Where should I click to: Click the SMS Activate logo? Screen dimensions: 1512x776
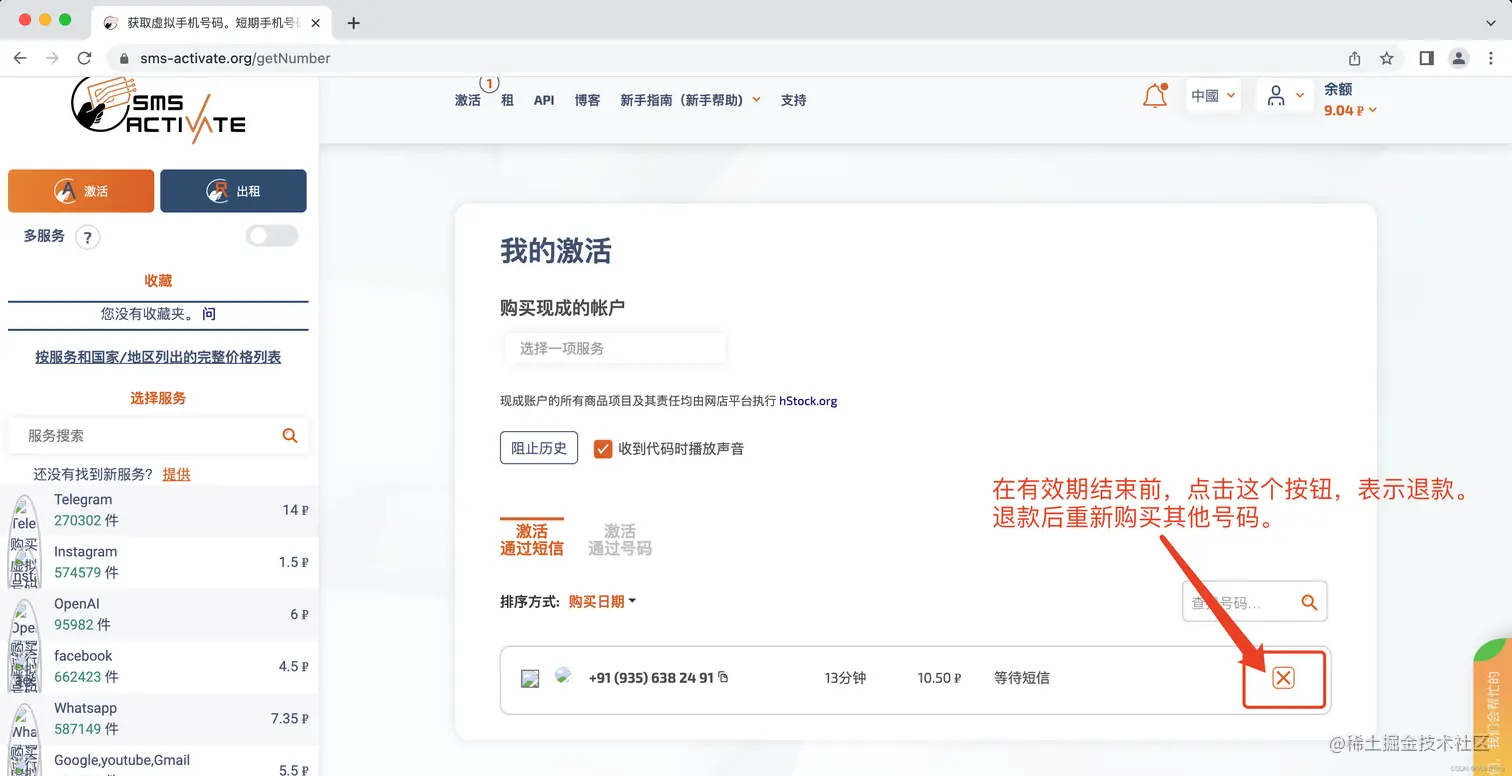(x=158, y=110)
